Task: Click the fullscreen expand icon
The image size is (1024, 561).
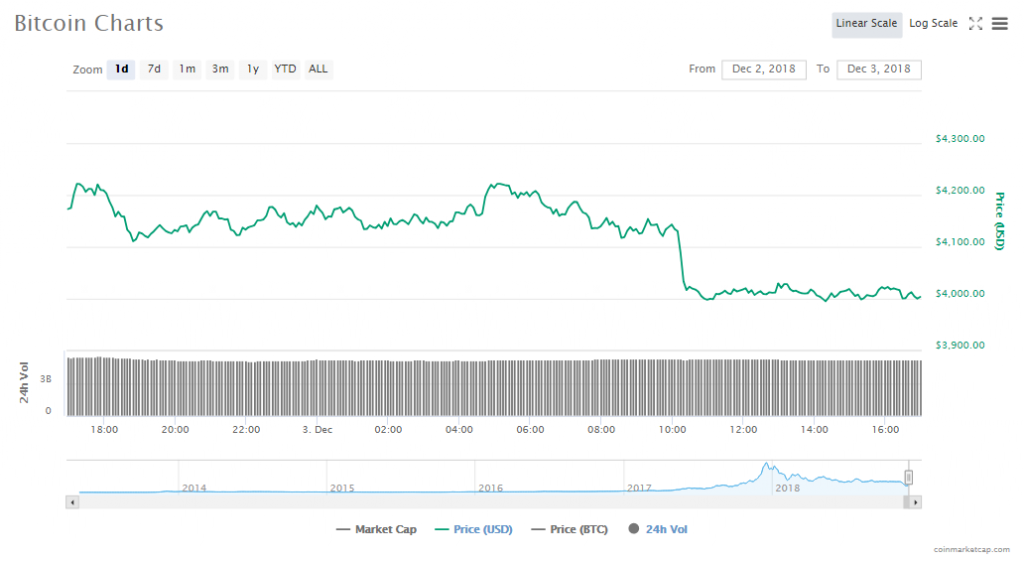Action: click(976, 24)
